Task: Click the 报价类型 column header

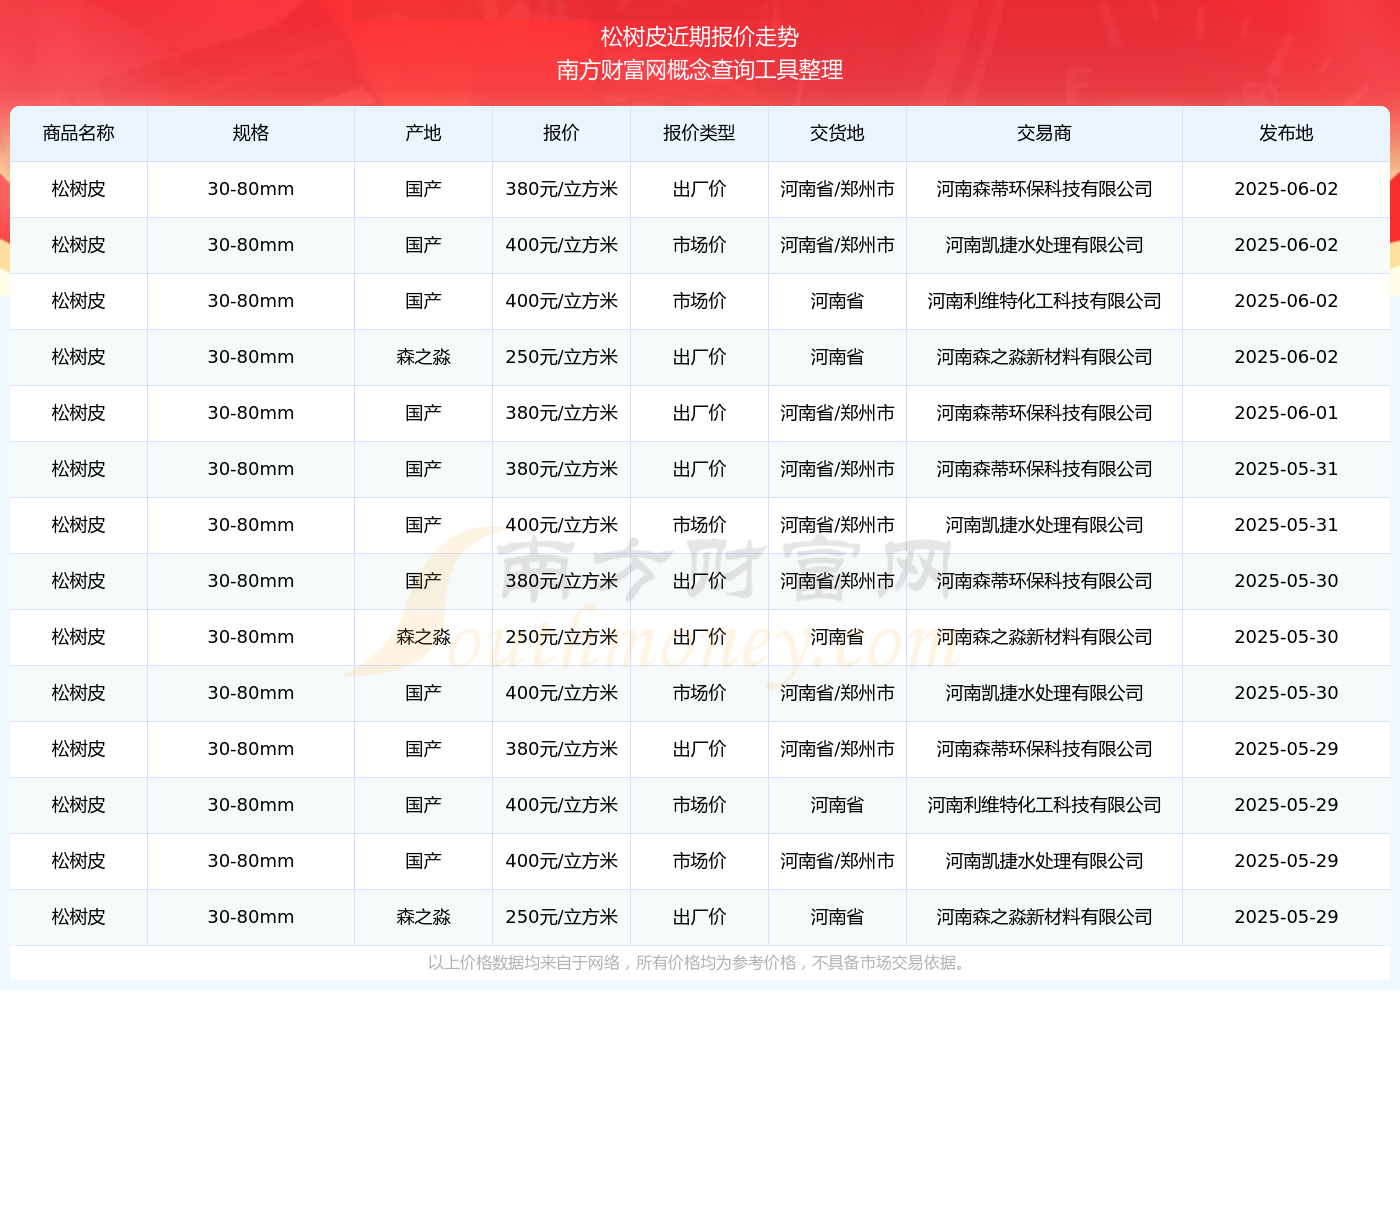Action: [x=699, y=133]
